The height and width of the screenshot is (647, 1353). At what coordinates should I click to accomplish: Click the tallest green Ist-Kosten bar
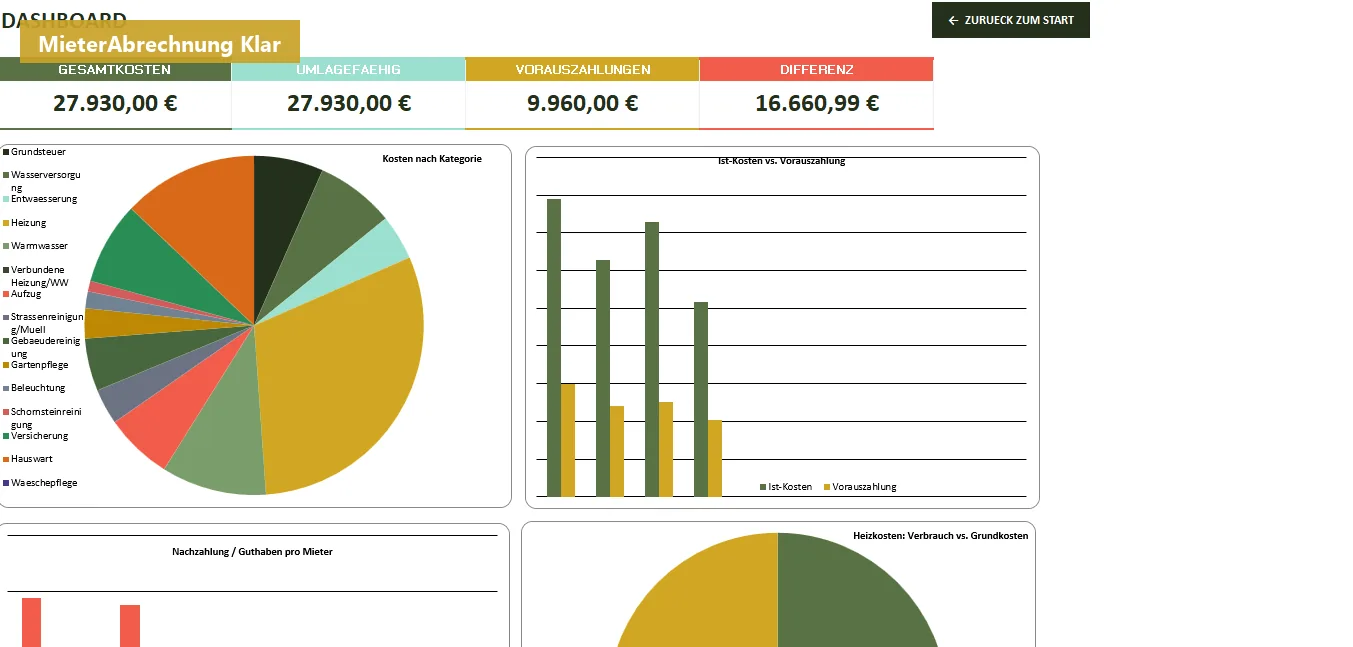click(x=554, y=347)
